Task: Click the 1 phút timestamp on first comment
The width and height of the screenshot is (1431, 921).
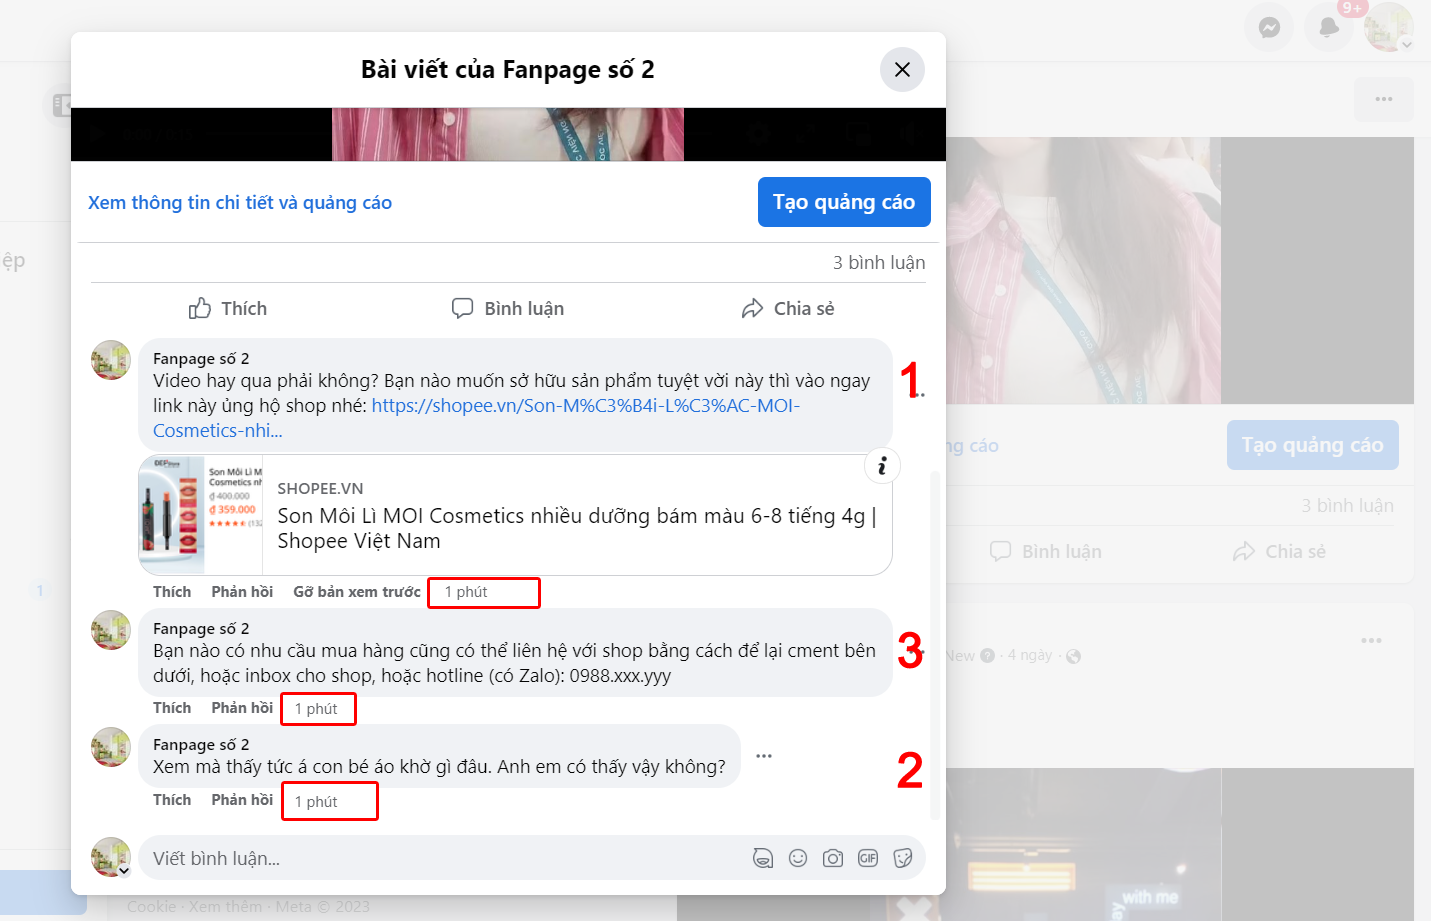Action: click(x=466, y=592)
